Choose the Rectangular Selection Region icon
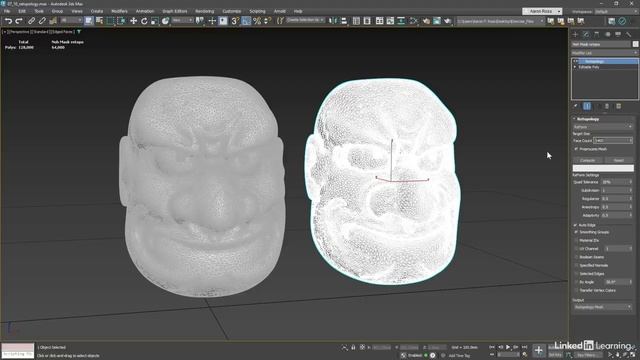The height and width of the screenshot is (360, 640). (110, 21)
